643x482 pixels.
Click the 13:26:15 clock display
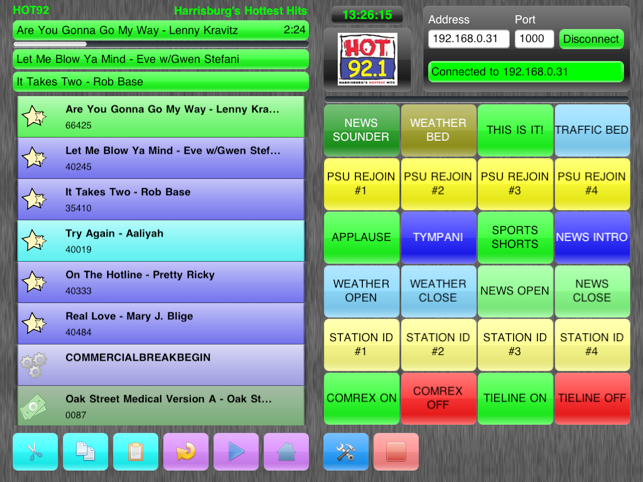367,15
